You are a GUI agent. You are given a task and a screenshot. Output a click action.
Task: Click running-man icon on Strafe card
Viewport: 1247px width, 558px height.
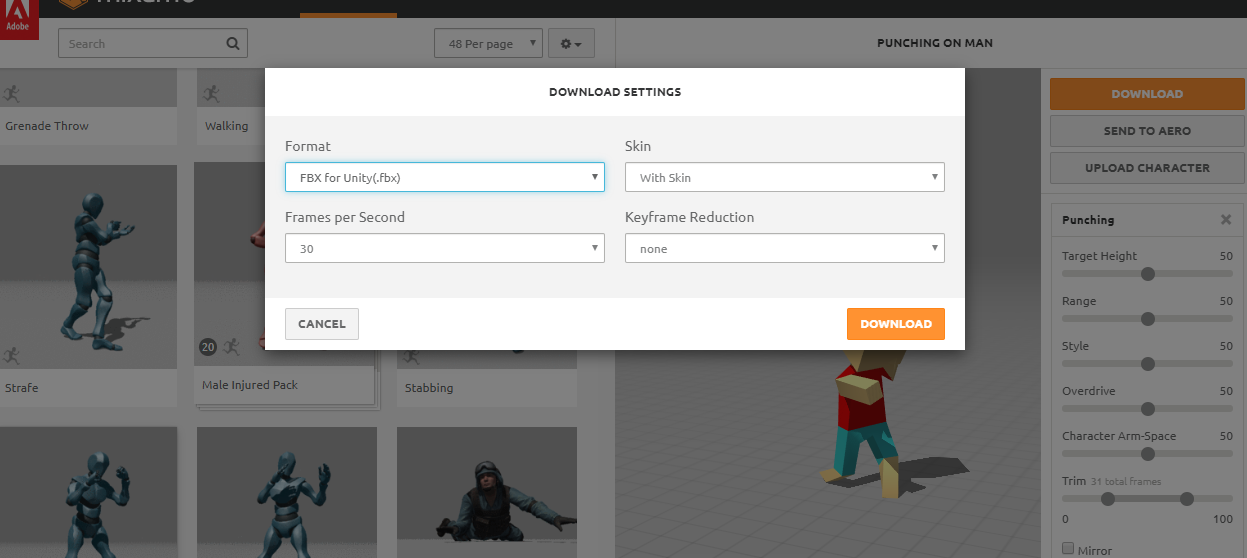tap(12, 355)
